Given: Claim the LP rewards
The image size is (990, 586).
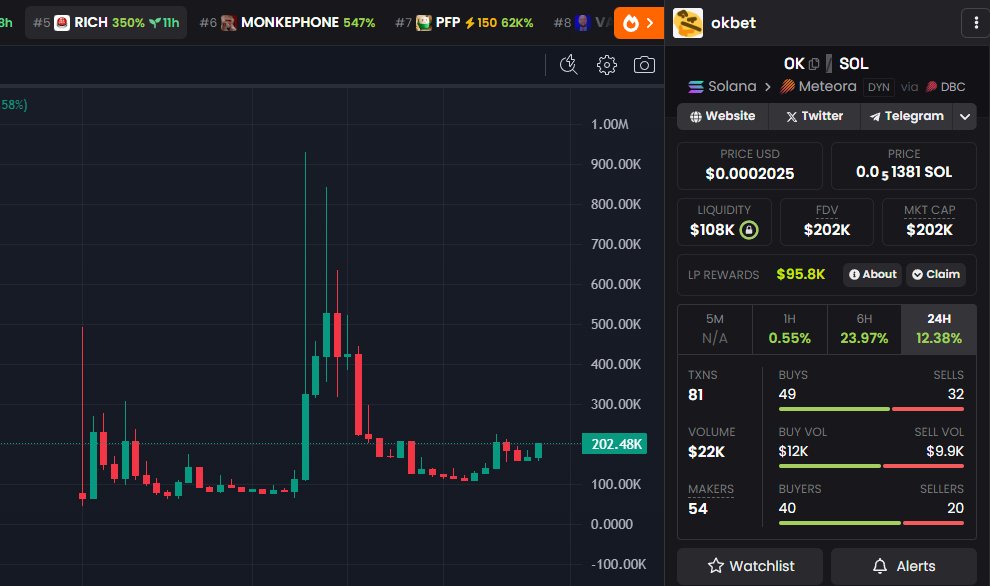Looking at the screenshot, I should click(936, 274).
